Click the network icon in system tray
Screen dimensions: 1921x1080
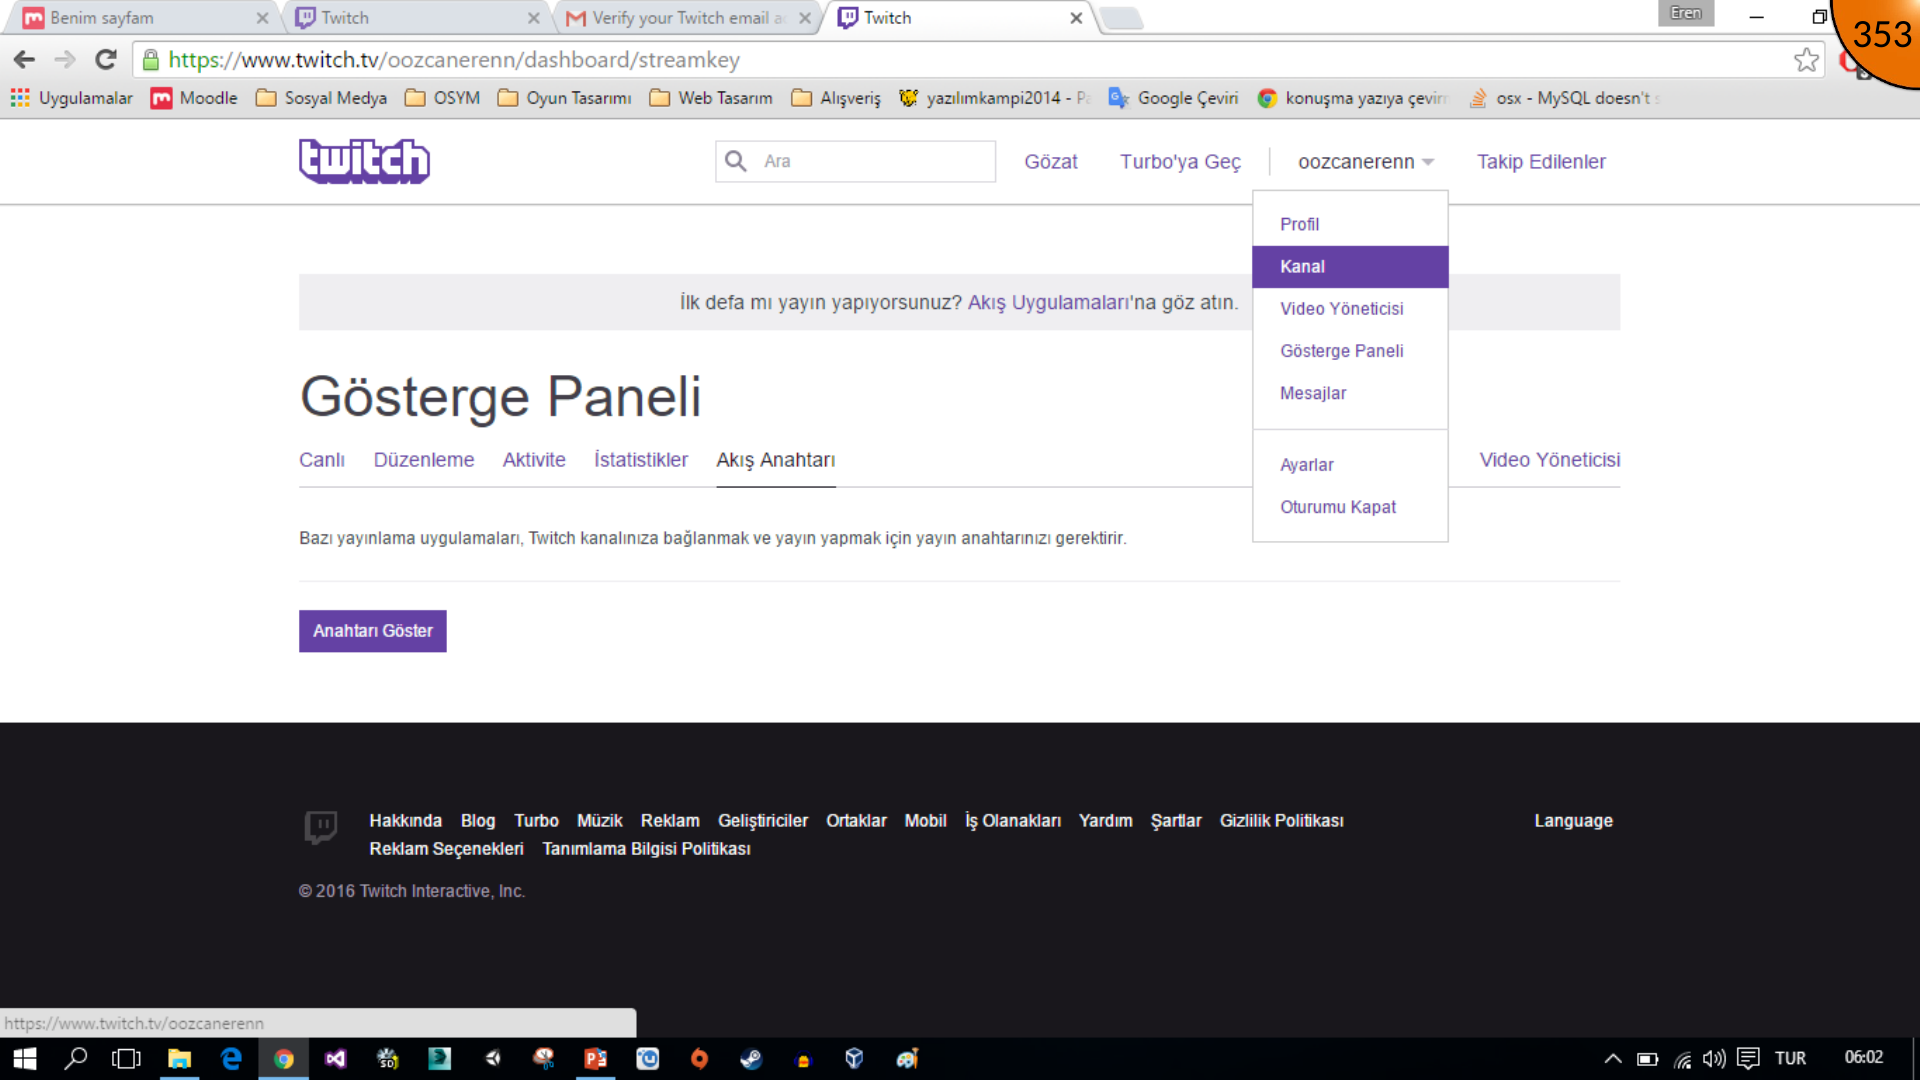[x=1683, y=1059]
